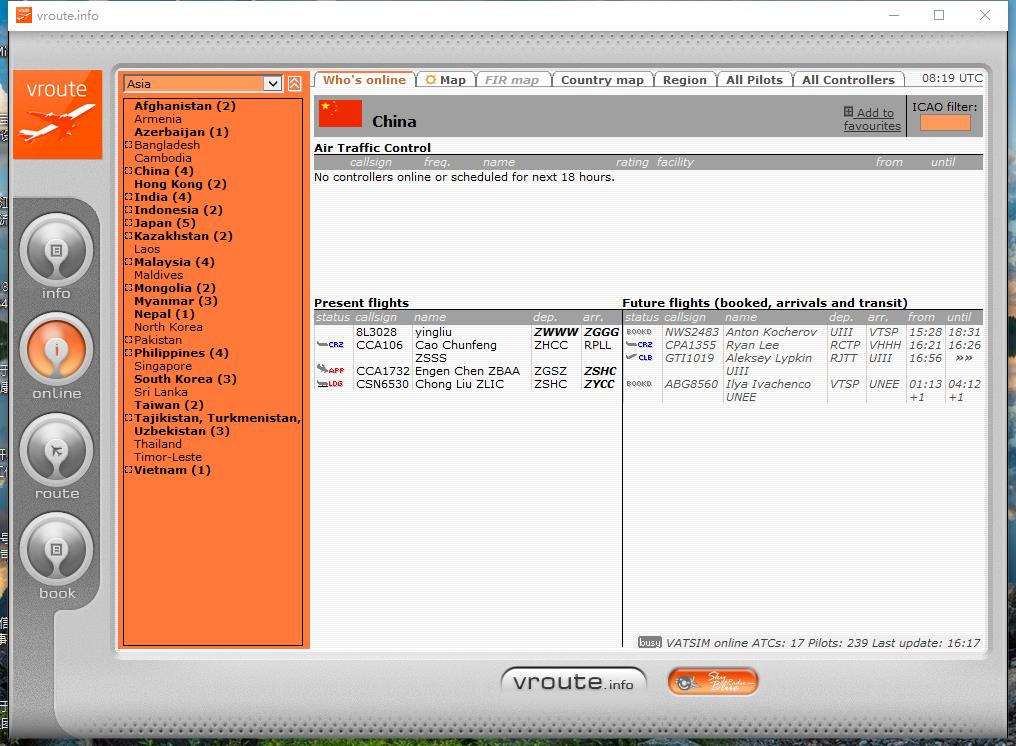Select the online sidebar icon
Screen dimensions: 1016x746
pos(56,350)
